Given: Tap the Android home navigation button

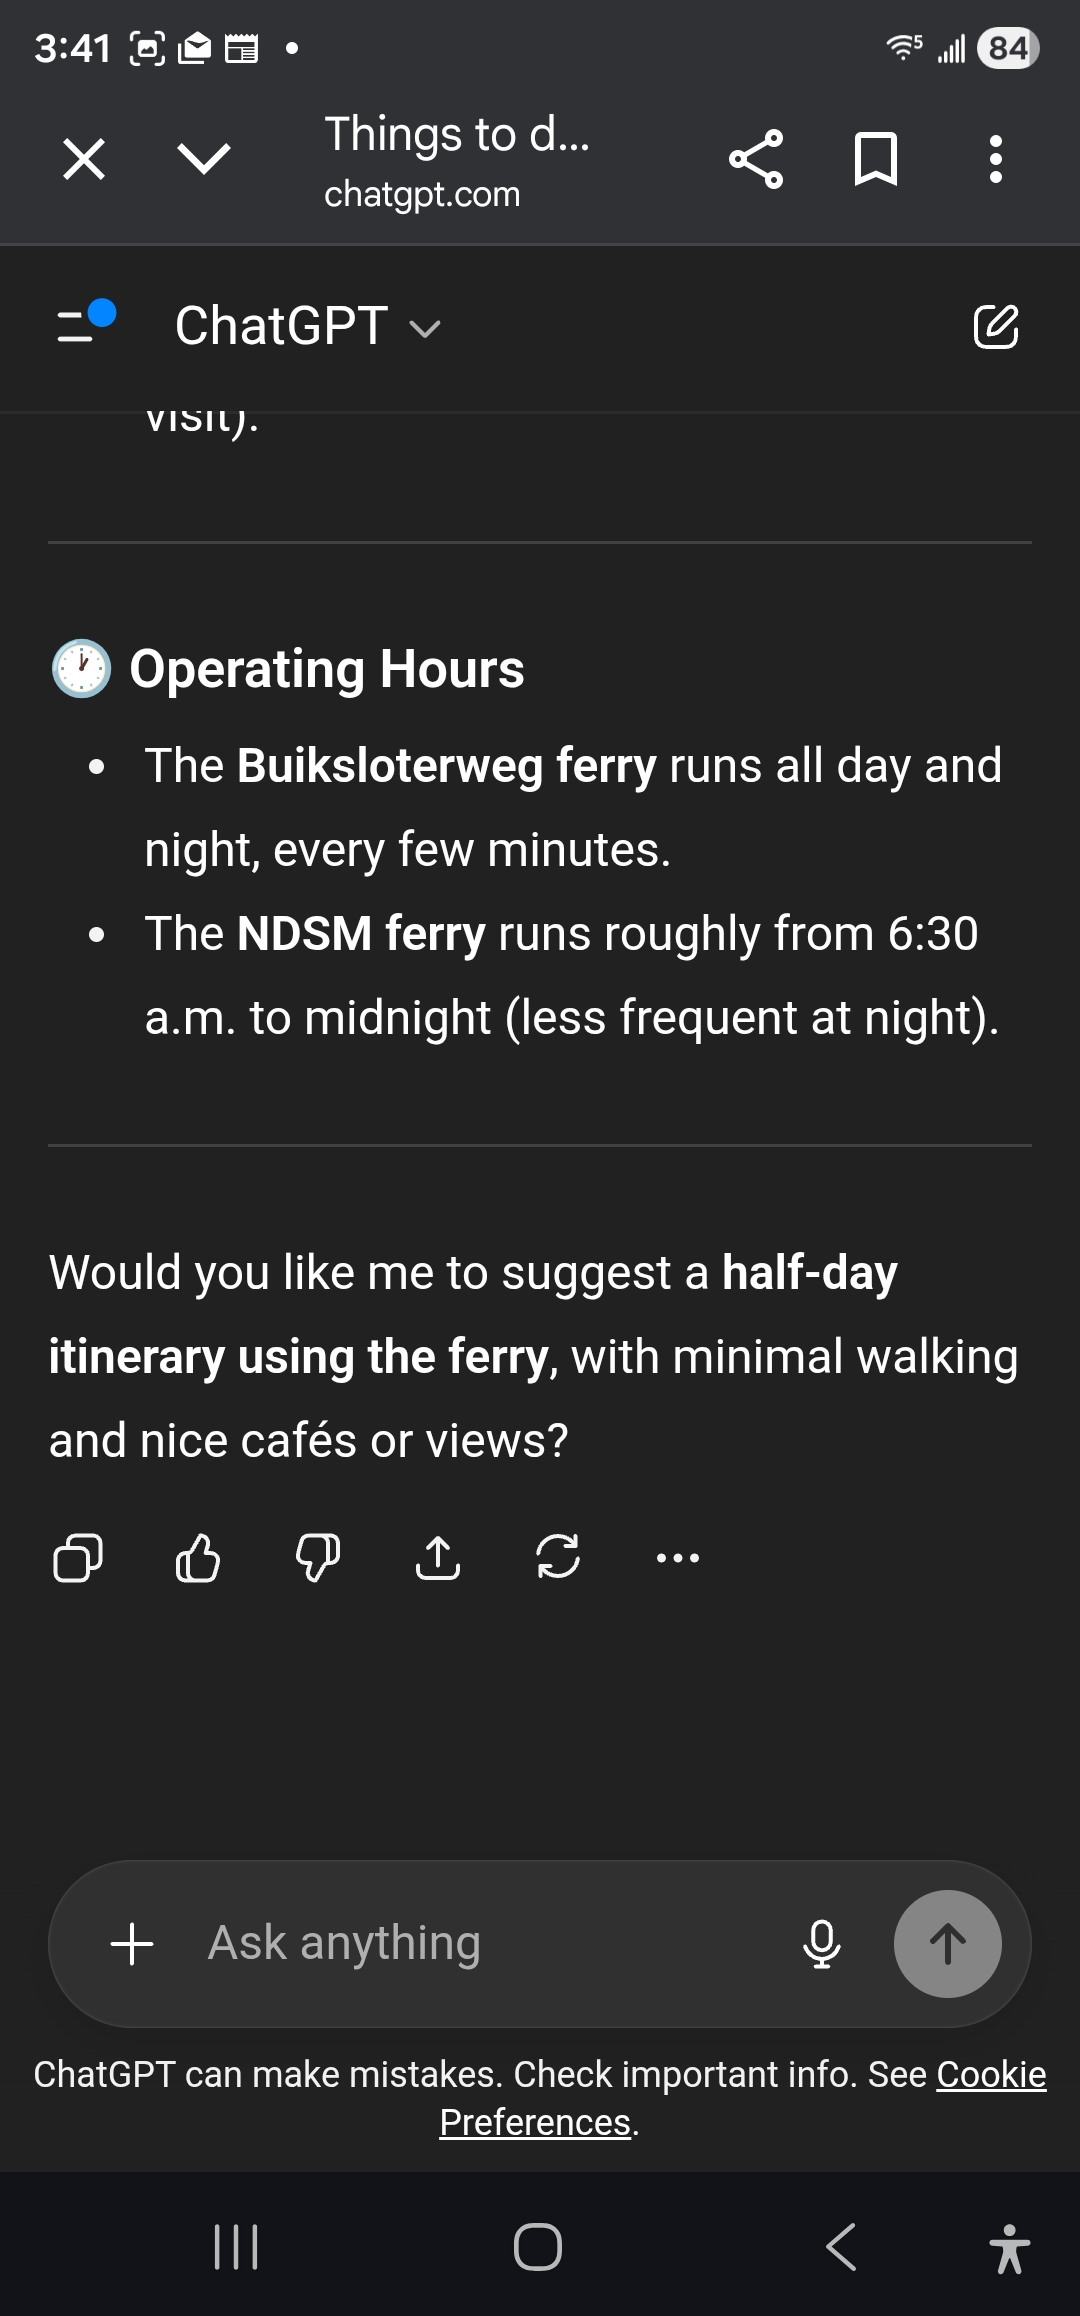Looking at the screenshot, I should pos(538,2247).
